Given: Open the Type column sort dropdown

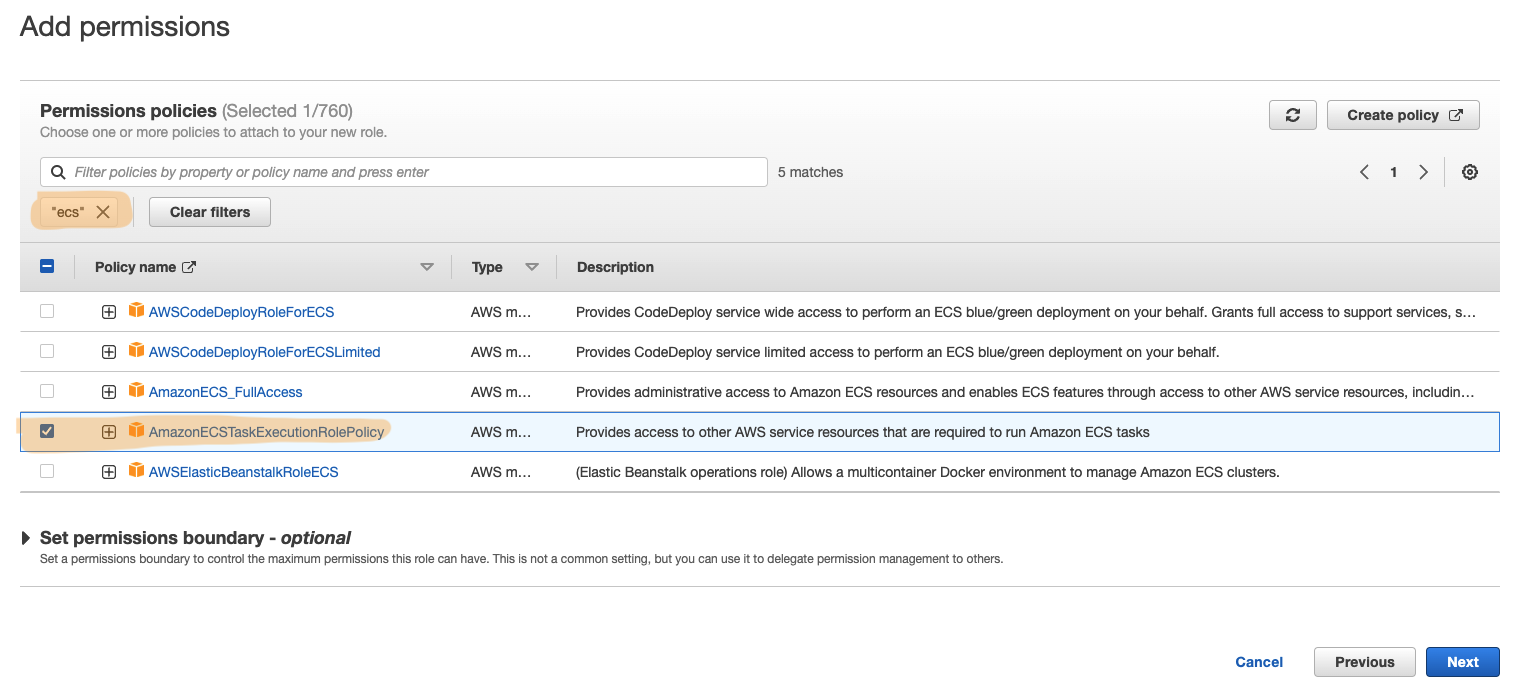Looking at the screenshot, I should point(532,267).
